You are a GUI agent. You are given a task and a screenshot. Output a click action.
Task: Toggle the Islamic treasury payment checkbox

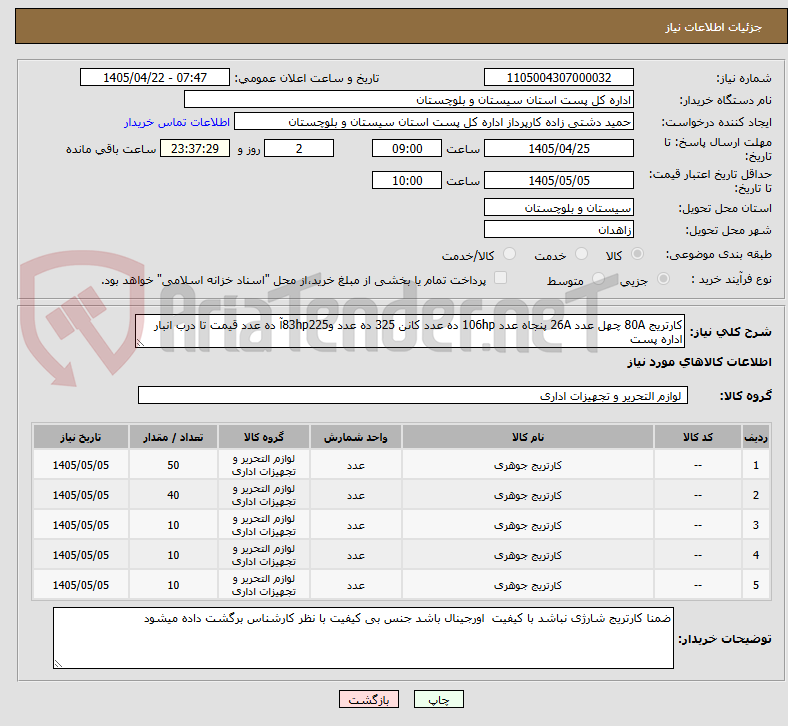(501, 277)
